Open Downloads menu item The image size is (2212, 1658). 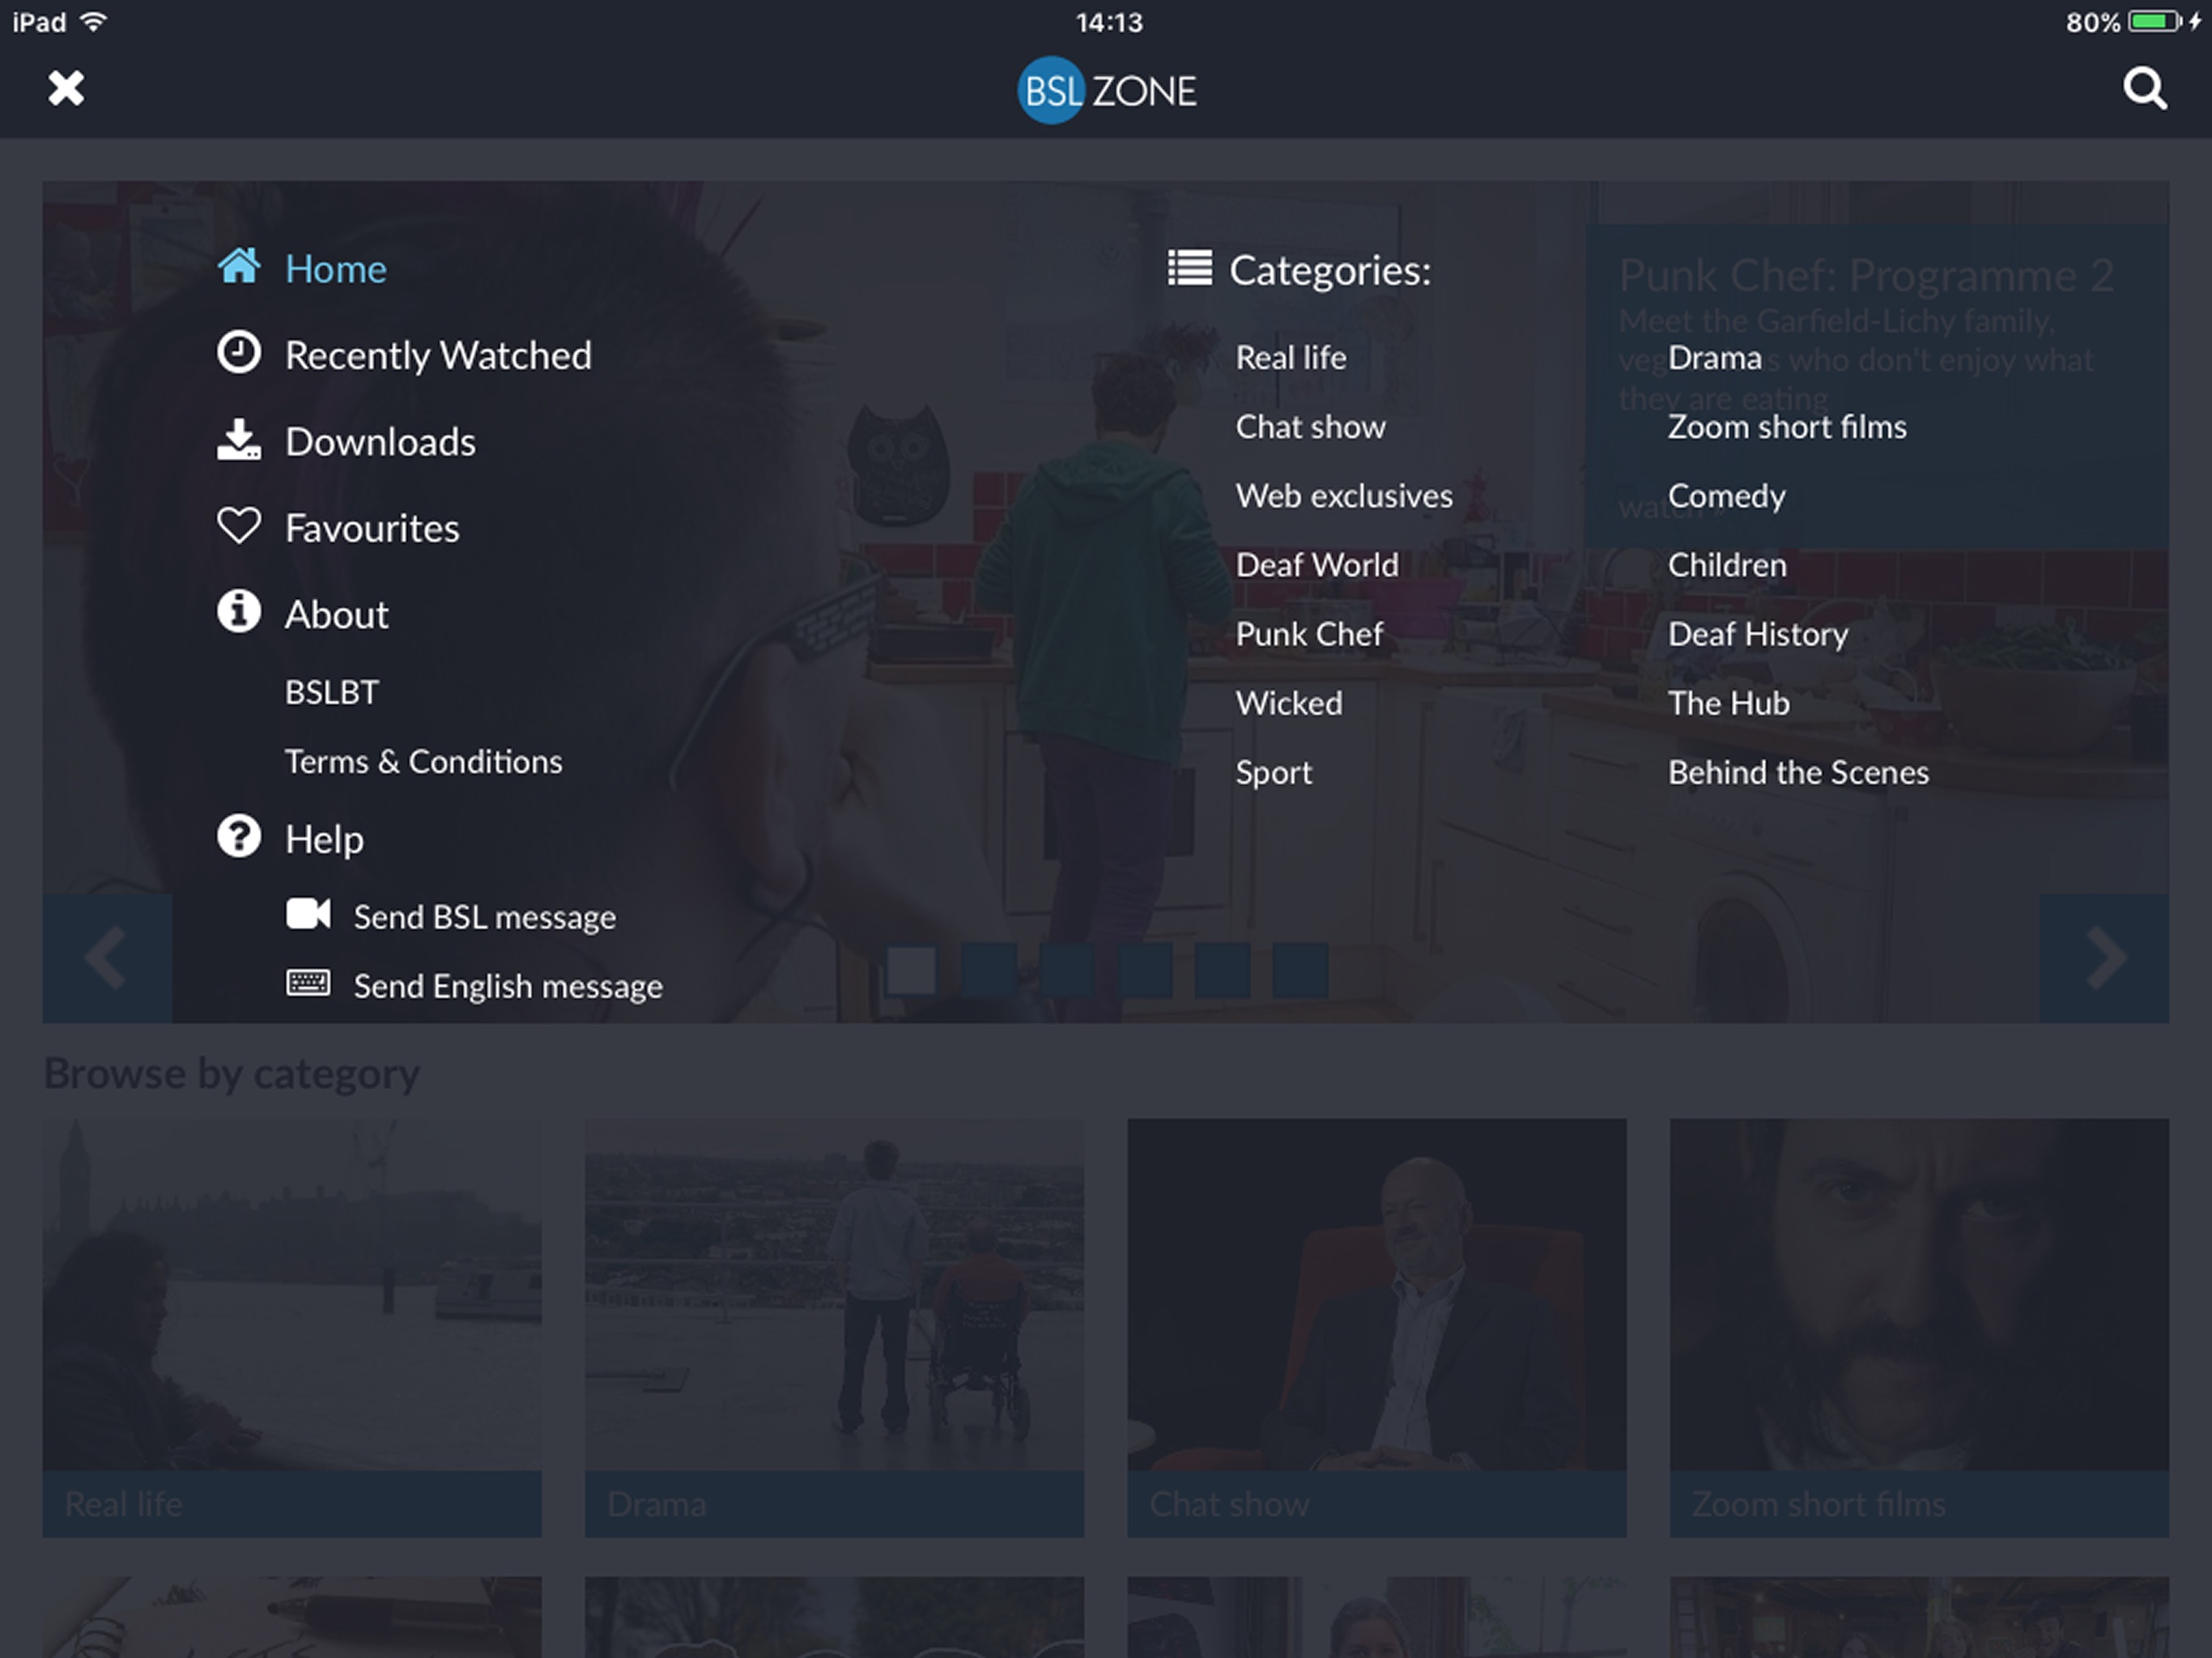pos(380,442)
